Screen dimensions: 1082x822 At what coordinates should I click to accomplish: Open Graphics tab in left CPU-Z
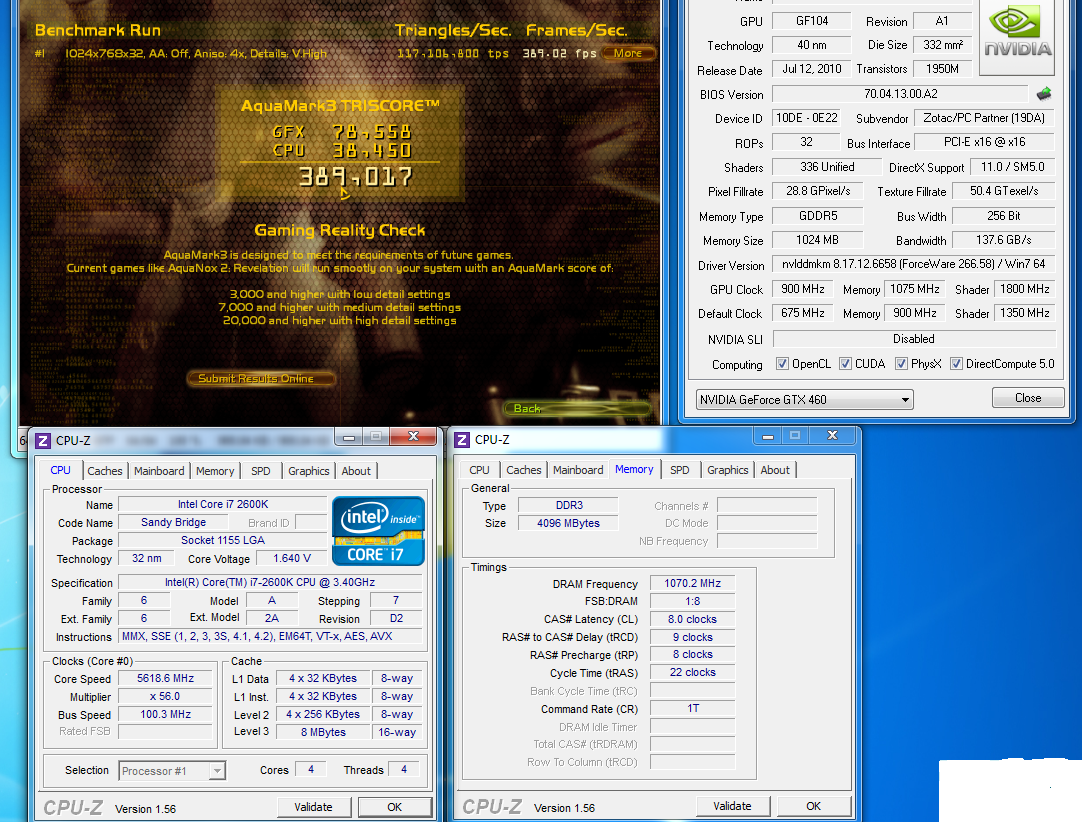[x=308, y=471]
